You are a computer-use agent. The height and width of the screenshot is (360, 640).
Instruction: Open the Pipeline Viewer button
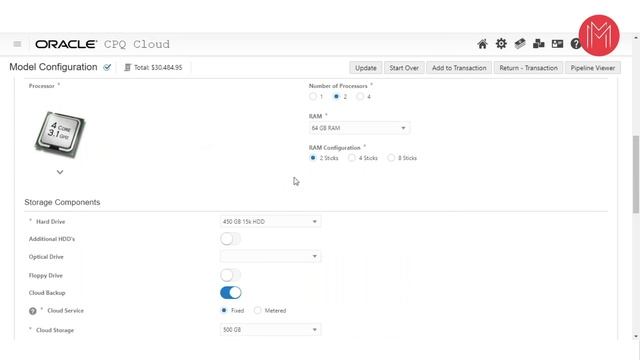click(593, 68)
